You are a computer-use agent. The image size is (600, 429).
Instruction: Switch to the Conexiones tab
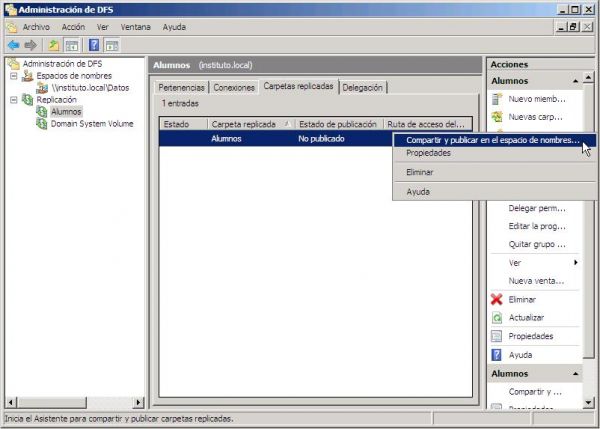click(x=234, y=88)
